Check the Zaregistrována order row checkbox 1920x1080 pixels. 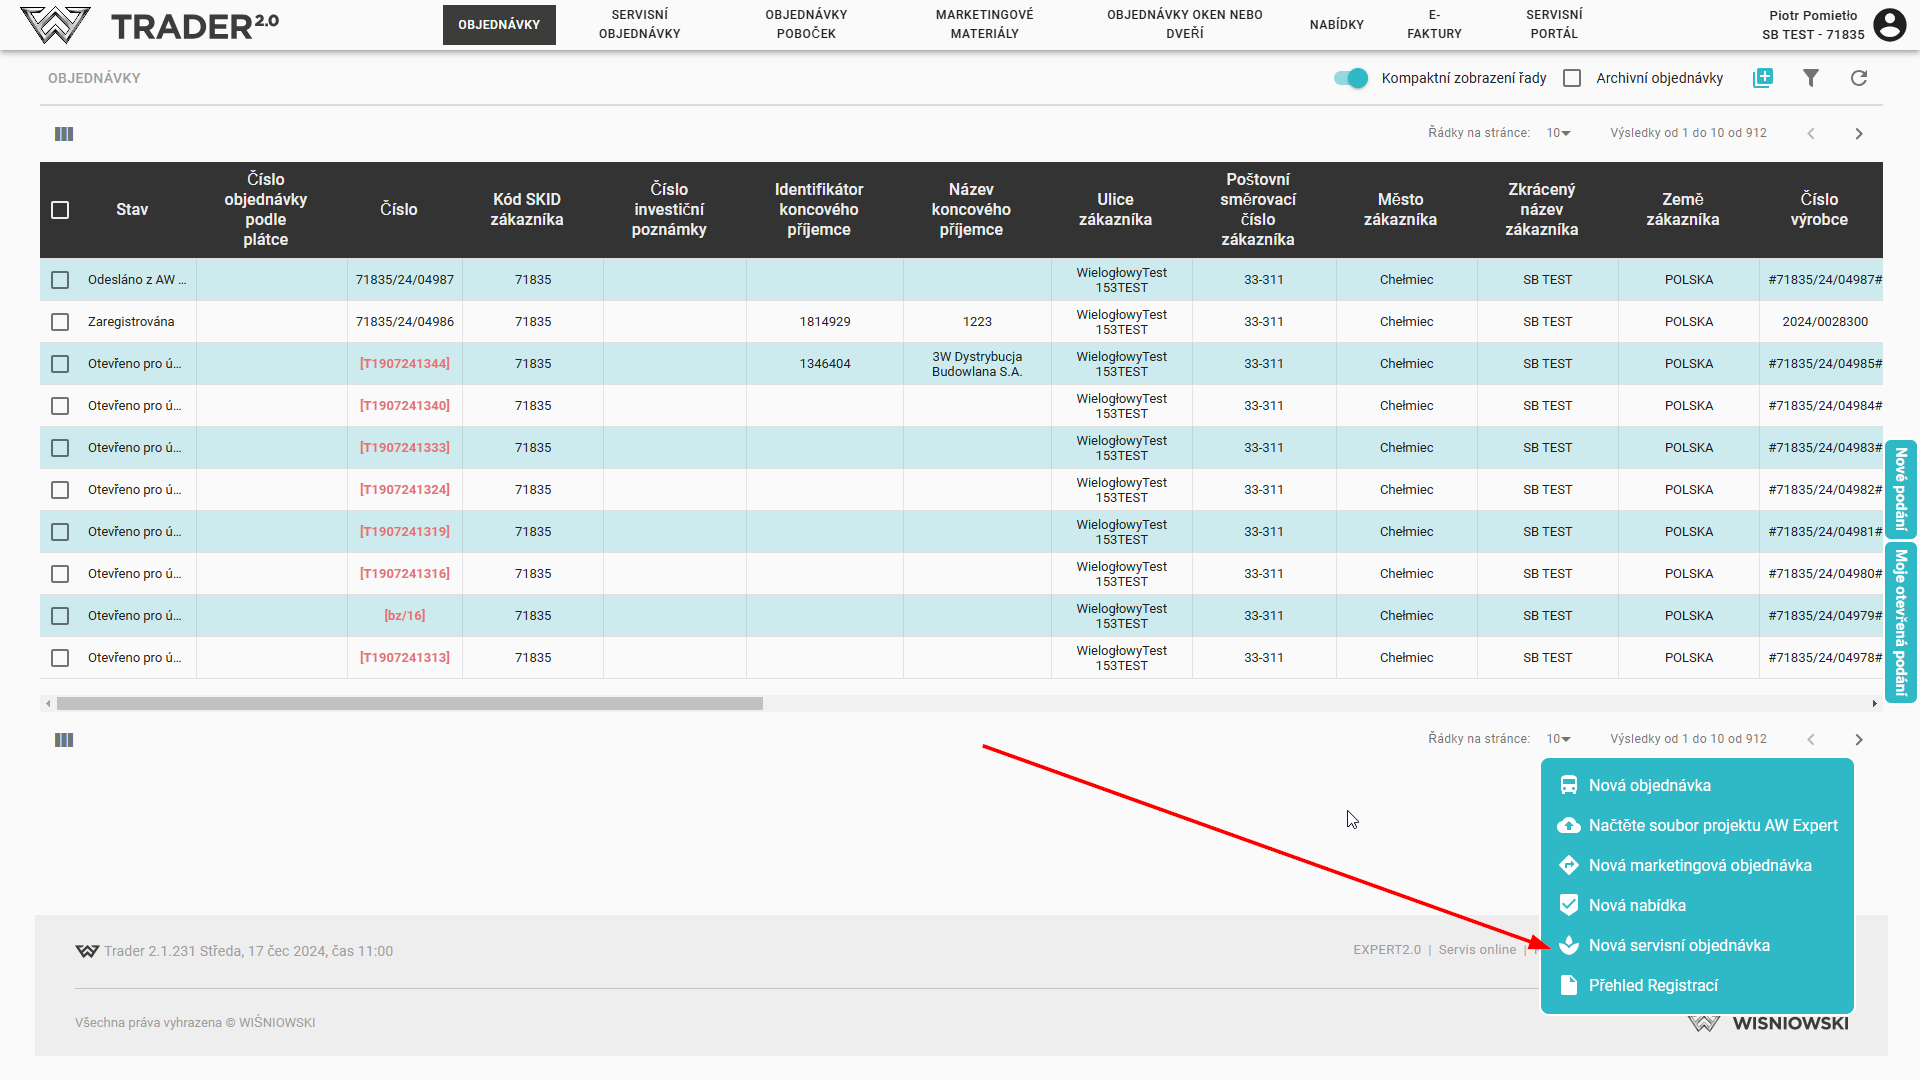(x=60, y=322)
